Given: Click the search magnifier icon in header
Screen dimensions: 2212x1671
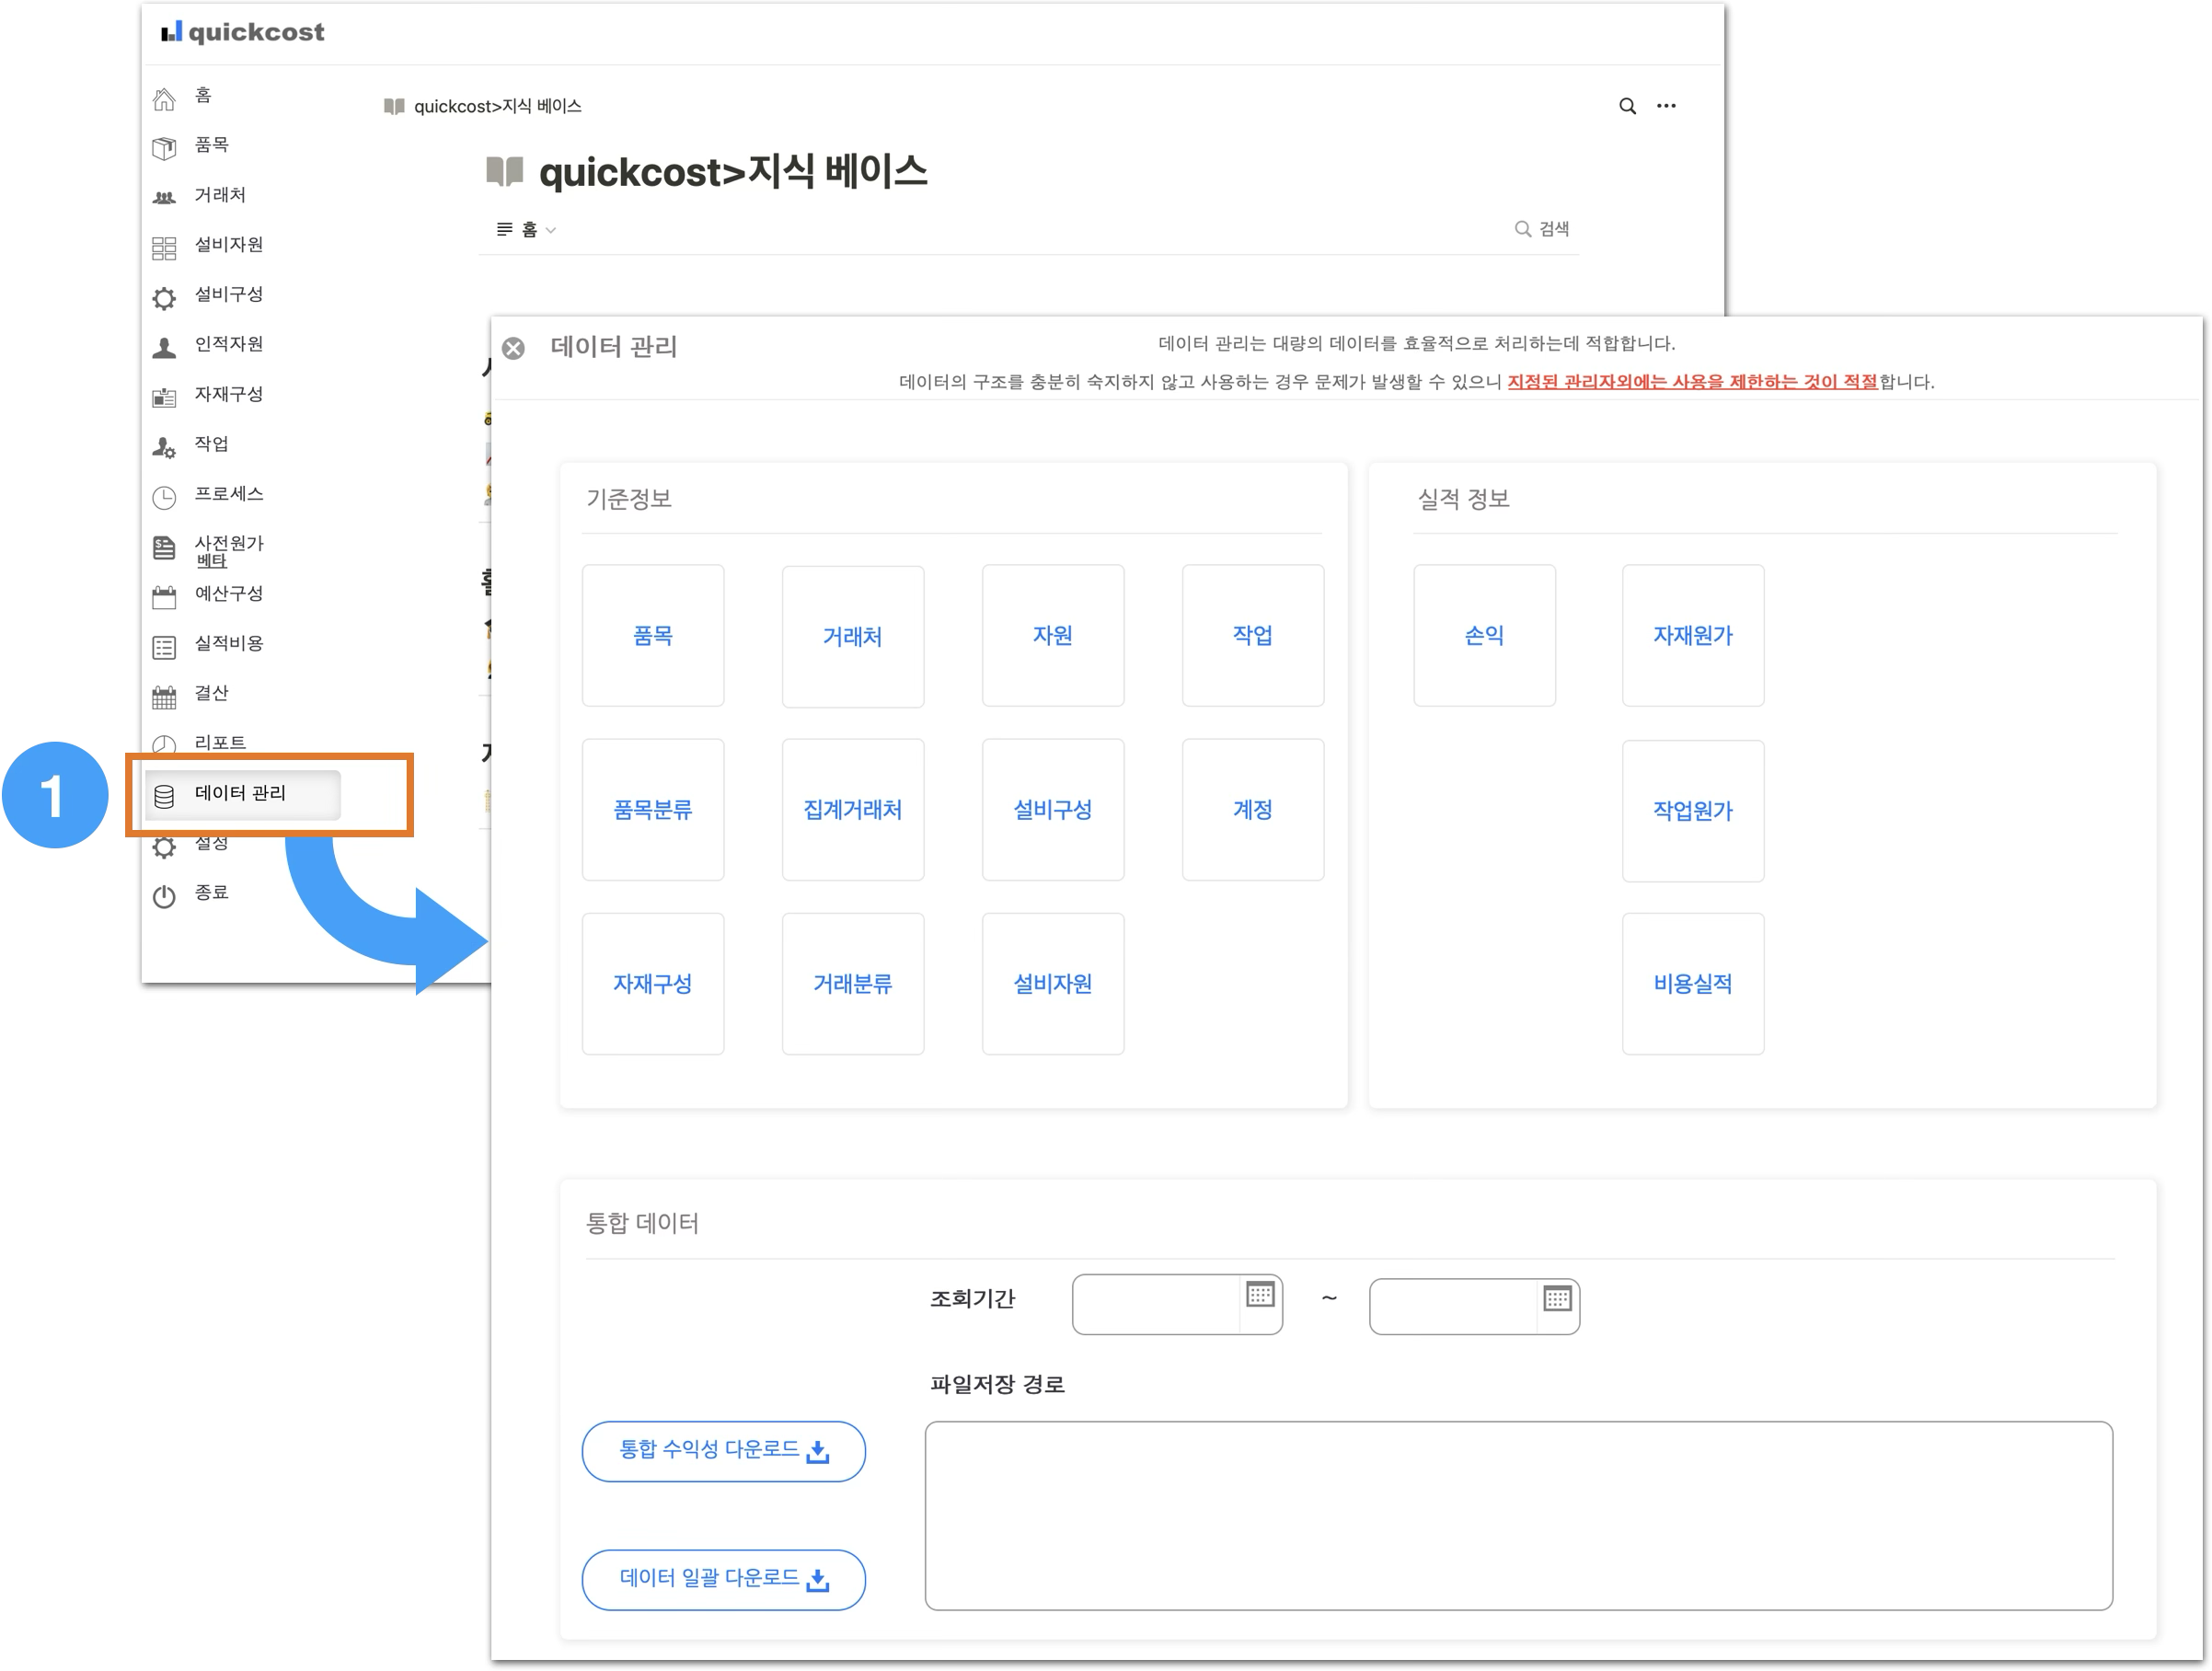Looking at the screenshot, I should coord(1627,106).
